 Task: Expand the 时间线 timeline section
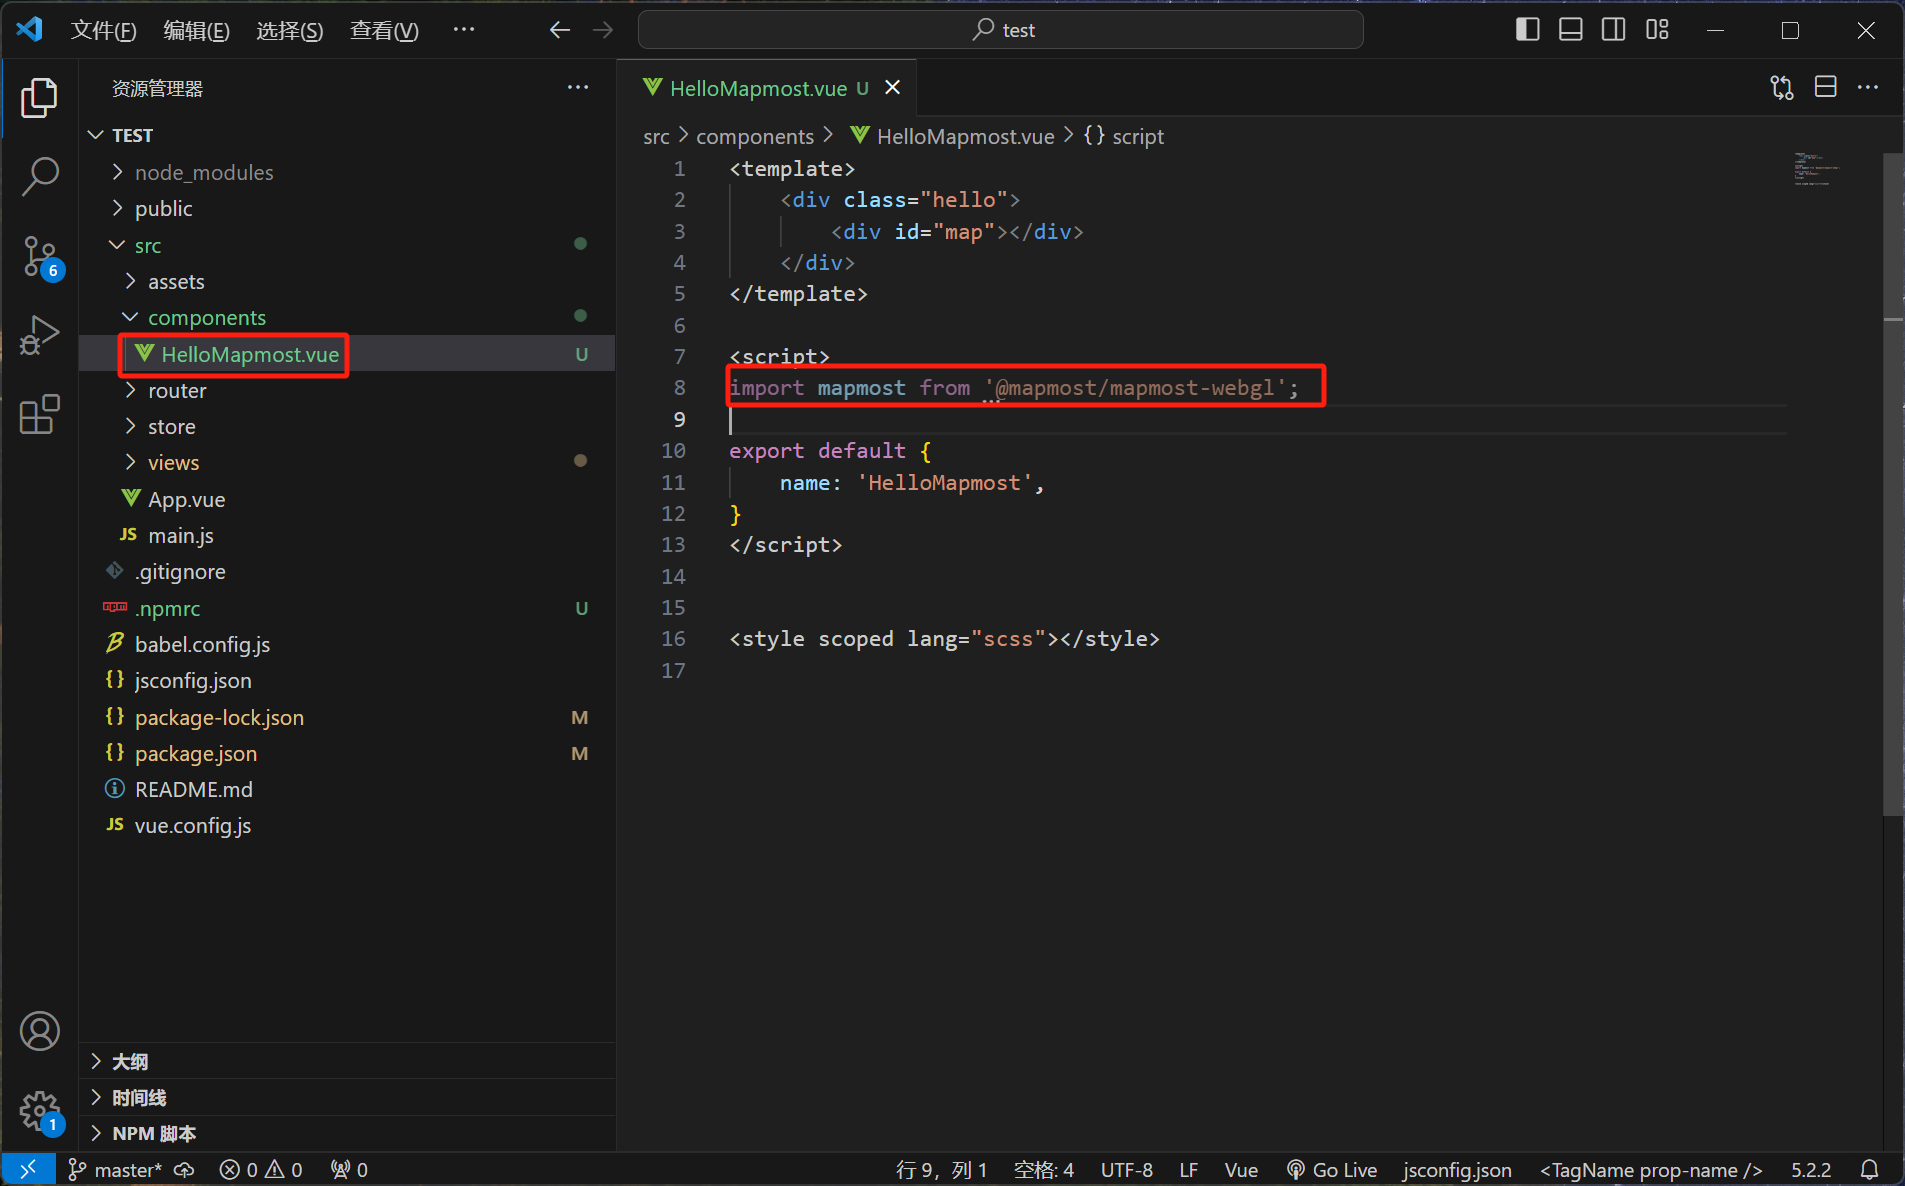pos(347,1097)
